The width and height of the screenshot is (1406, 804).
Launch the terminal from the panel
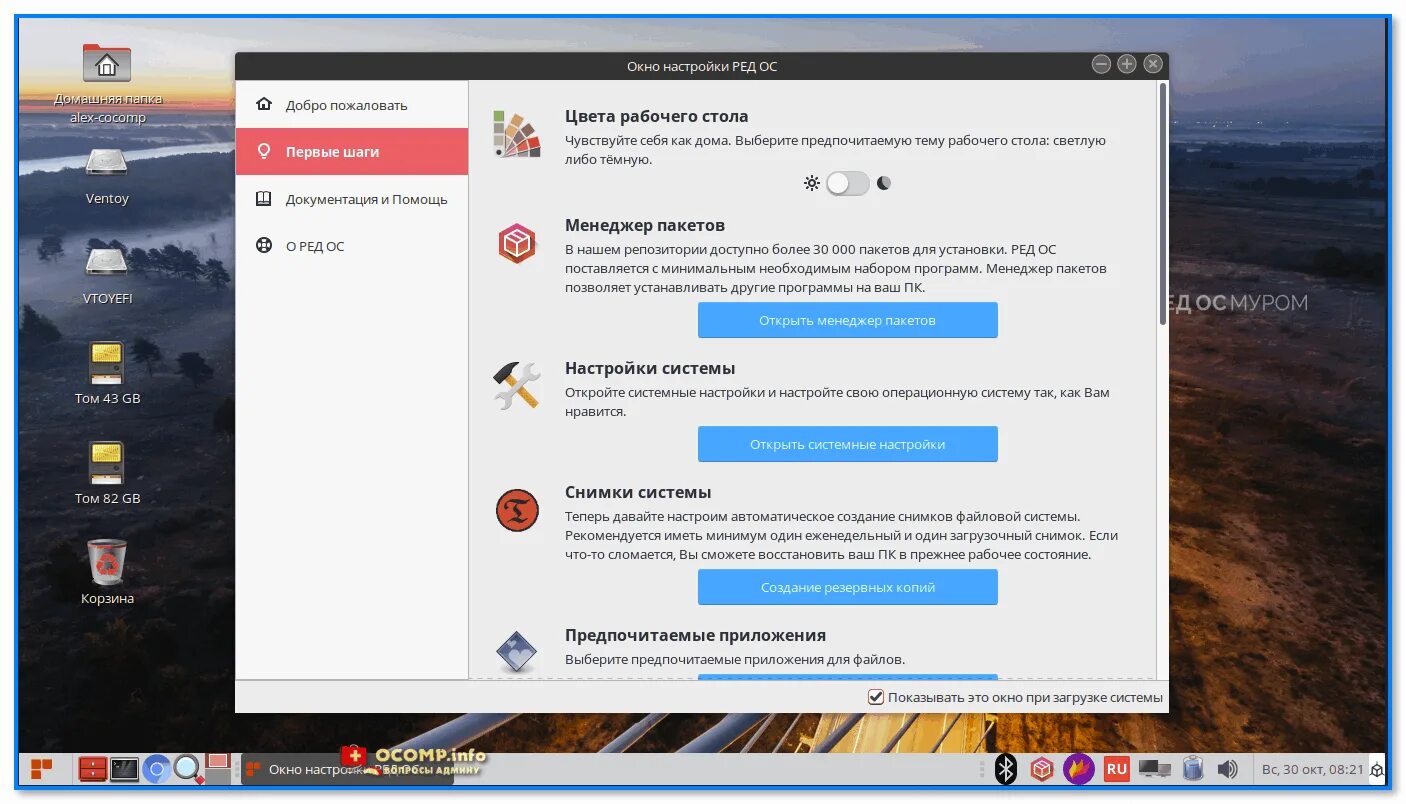tap(124, 769)
